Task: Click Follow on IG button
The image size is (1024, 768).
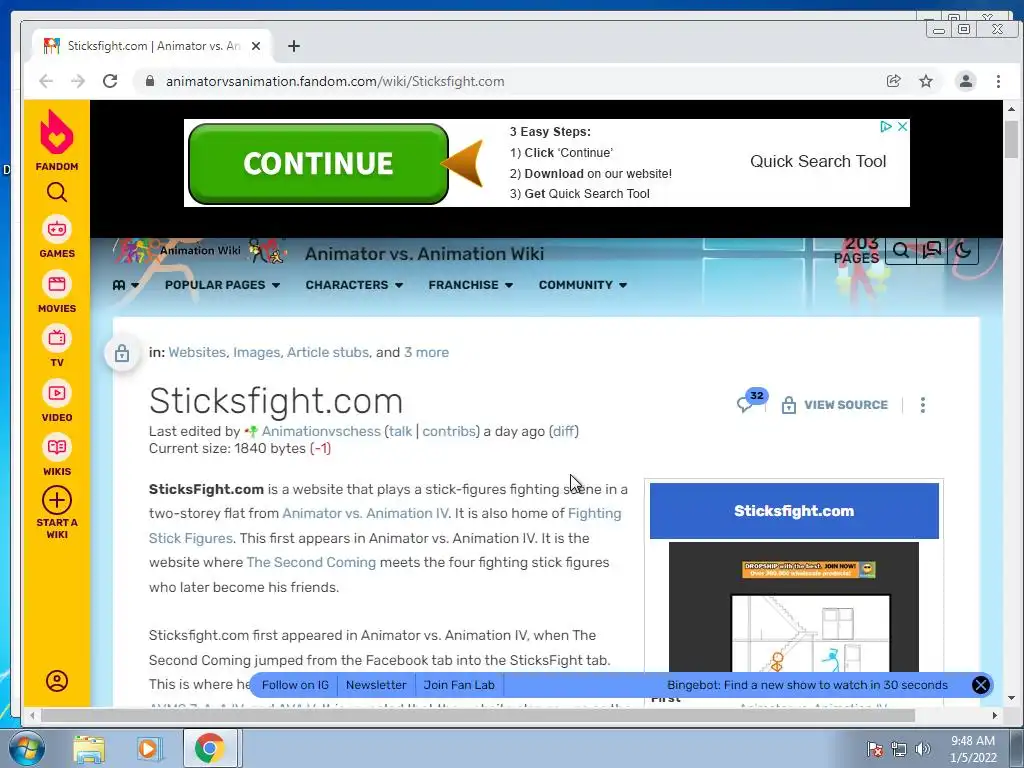Action: click(295, 685)
